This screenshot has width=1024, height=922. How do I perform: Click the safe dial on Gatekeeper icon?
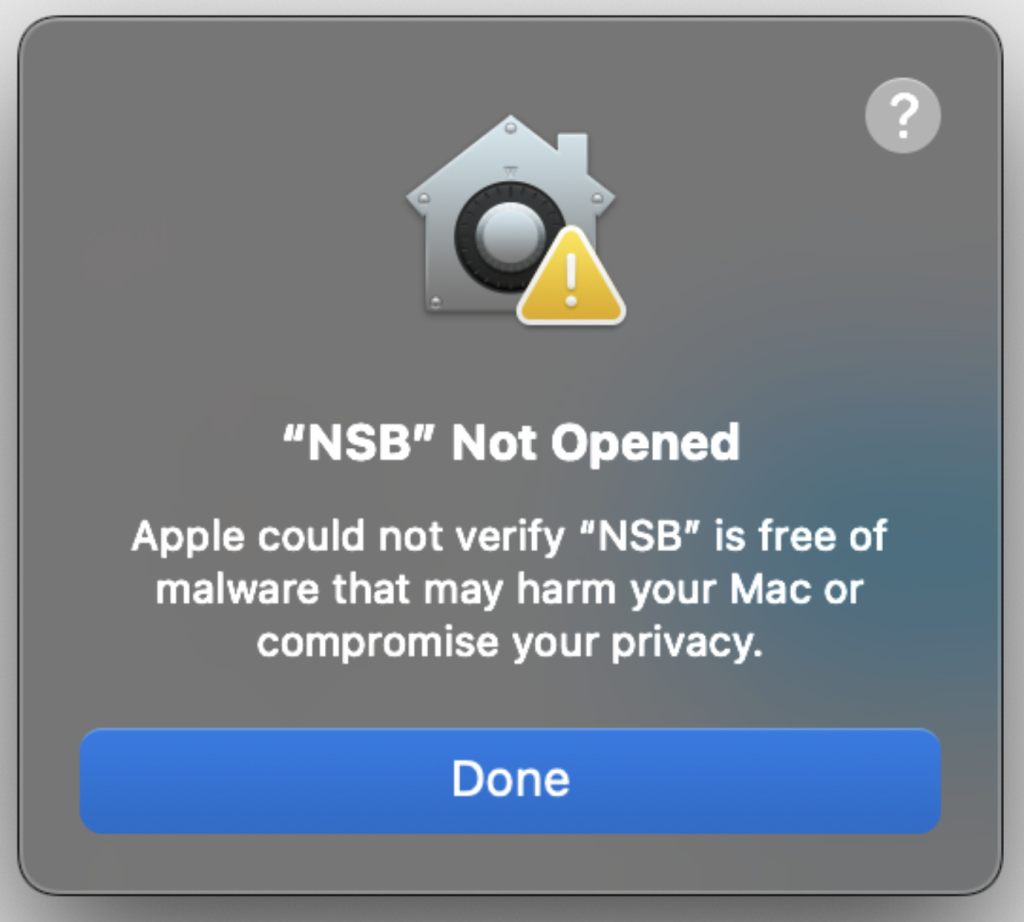tap(509, 236)
